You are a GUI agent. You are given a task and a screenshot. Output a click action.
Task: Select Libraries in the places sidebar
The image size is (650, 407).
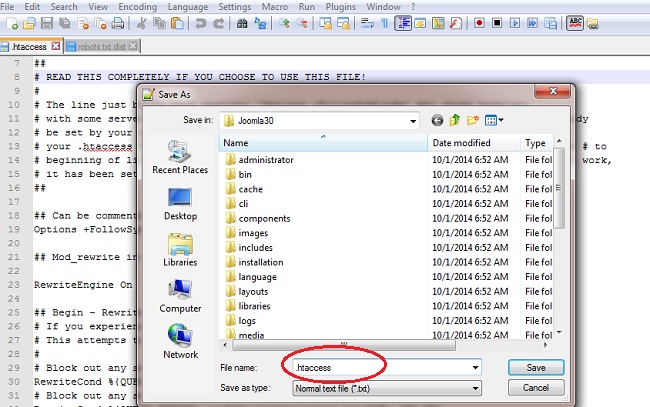coord(180,250)
